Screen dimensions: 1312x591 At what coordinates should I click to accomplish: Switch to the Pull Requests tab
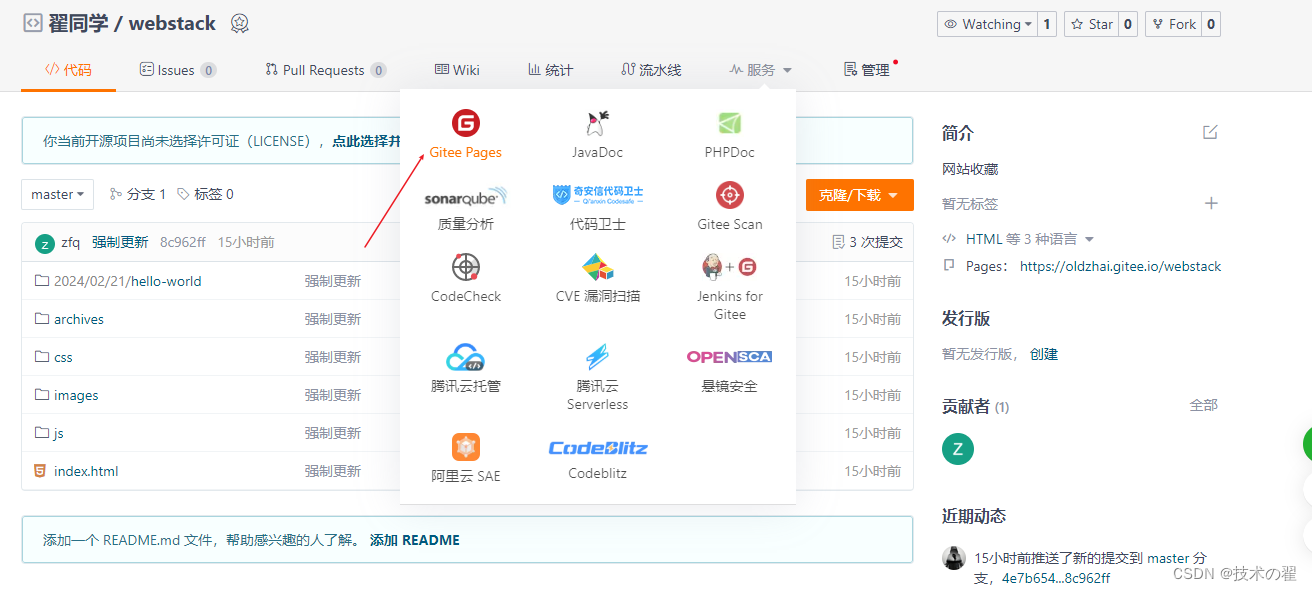tap(325, 70)
